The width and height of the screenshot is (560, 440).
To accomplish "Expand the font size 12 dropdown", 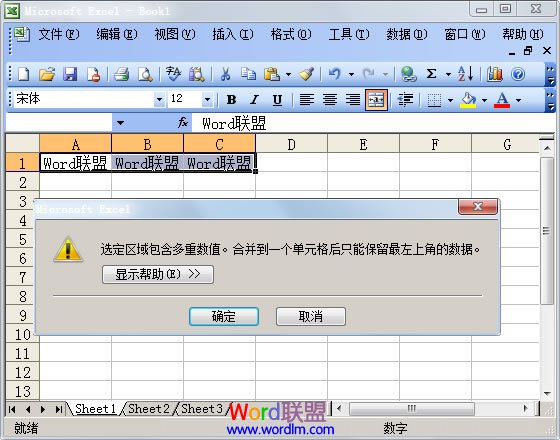I will [x=207, y=100].
